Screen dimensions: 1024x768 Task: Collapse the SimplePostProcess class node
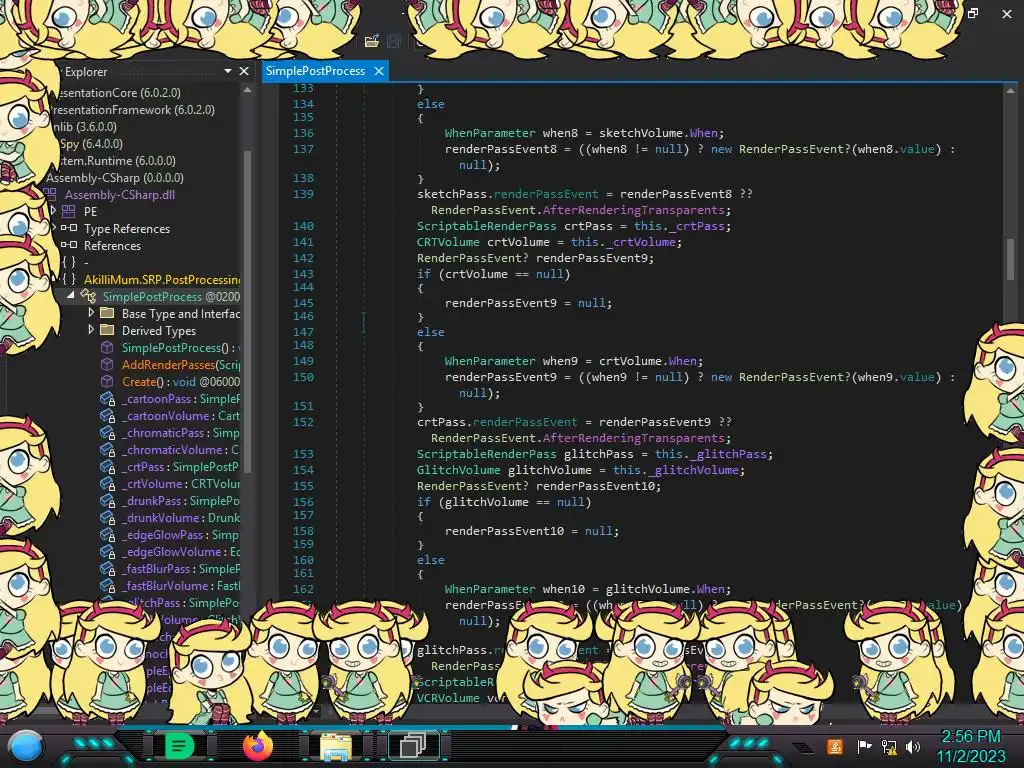(71, 295)
